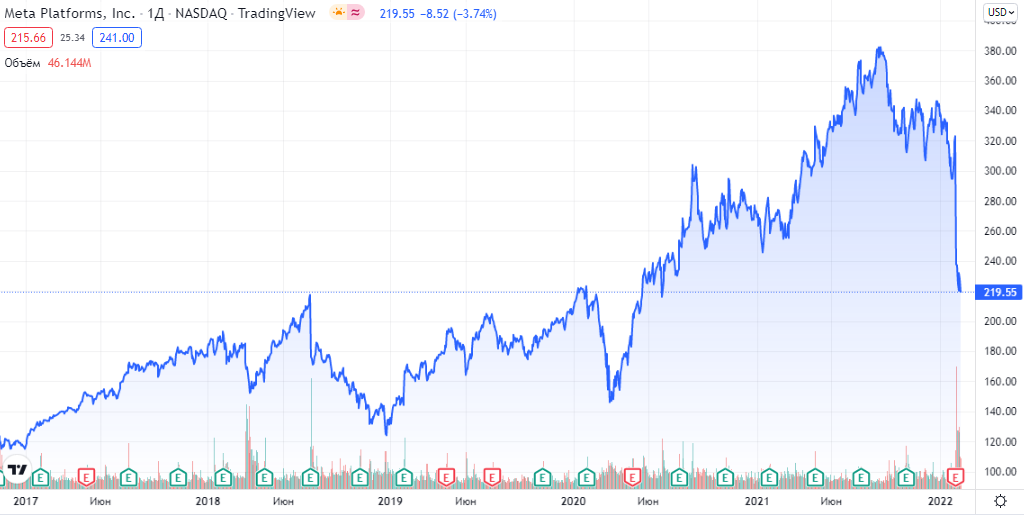
Task: Click 200.00 on the price axis
Action: (x=1001, y=321)
